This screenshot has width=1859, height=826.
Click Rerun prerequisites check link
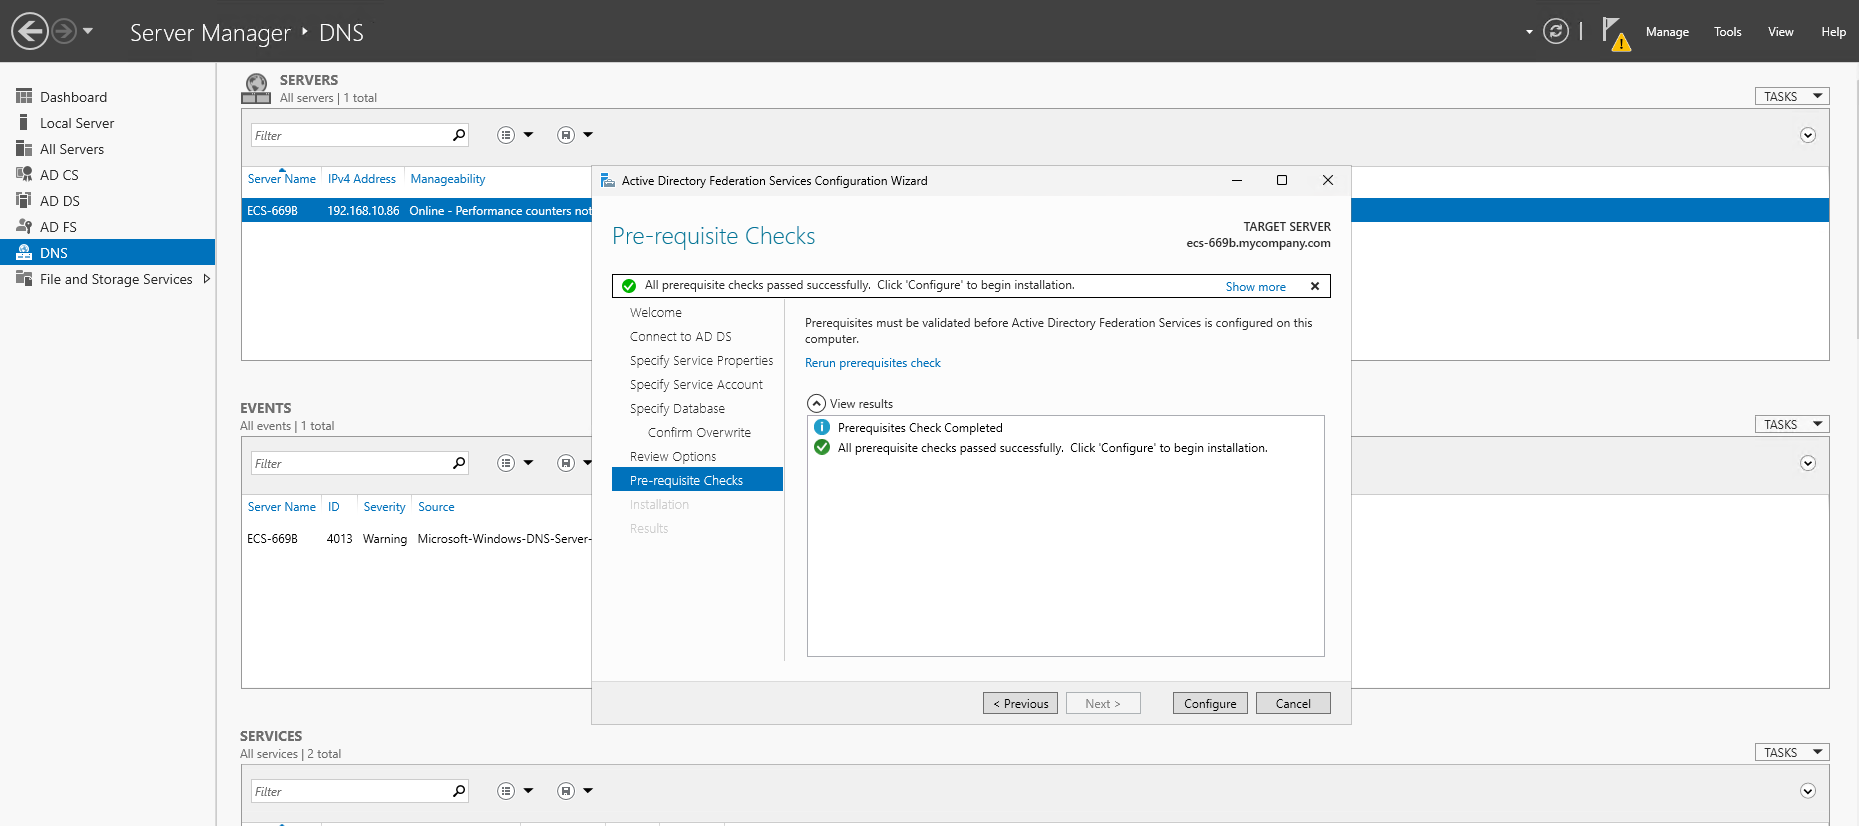(x=872, y=363)
